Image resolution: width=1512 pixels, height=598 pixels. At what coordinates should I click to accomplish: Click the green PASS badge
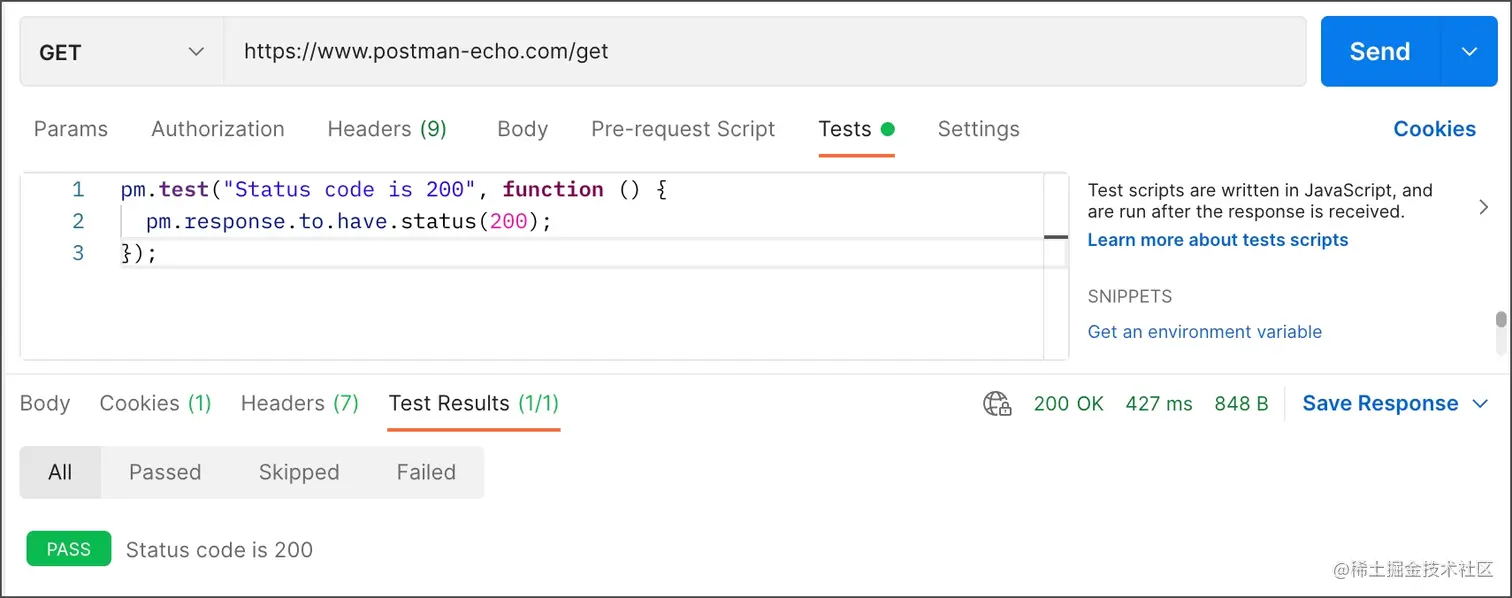coord(69,549)
